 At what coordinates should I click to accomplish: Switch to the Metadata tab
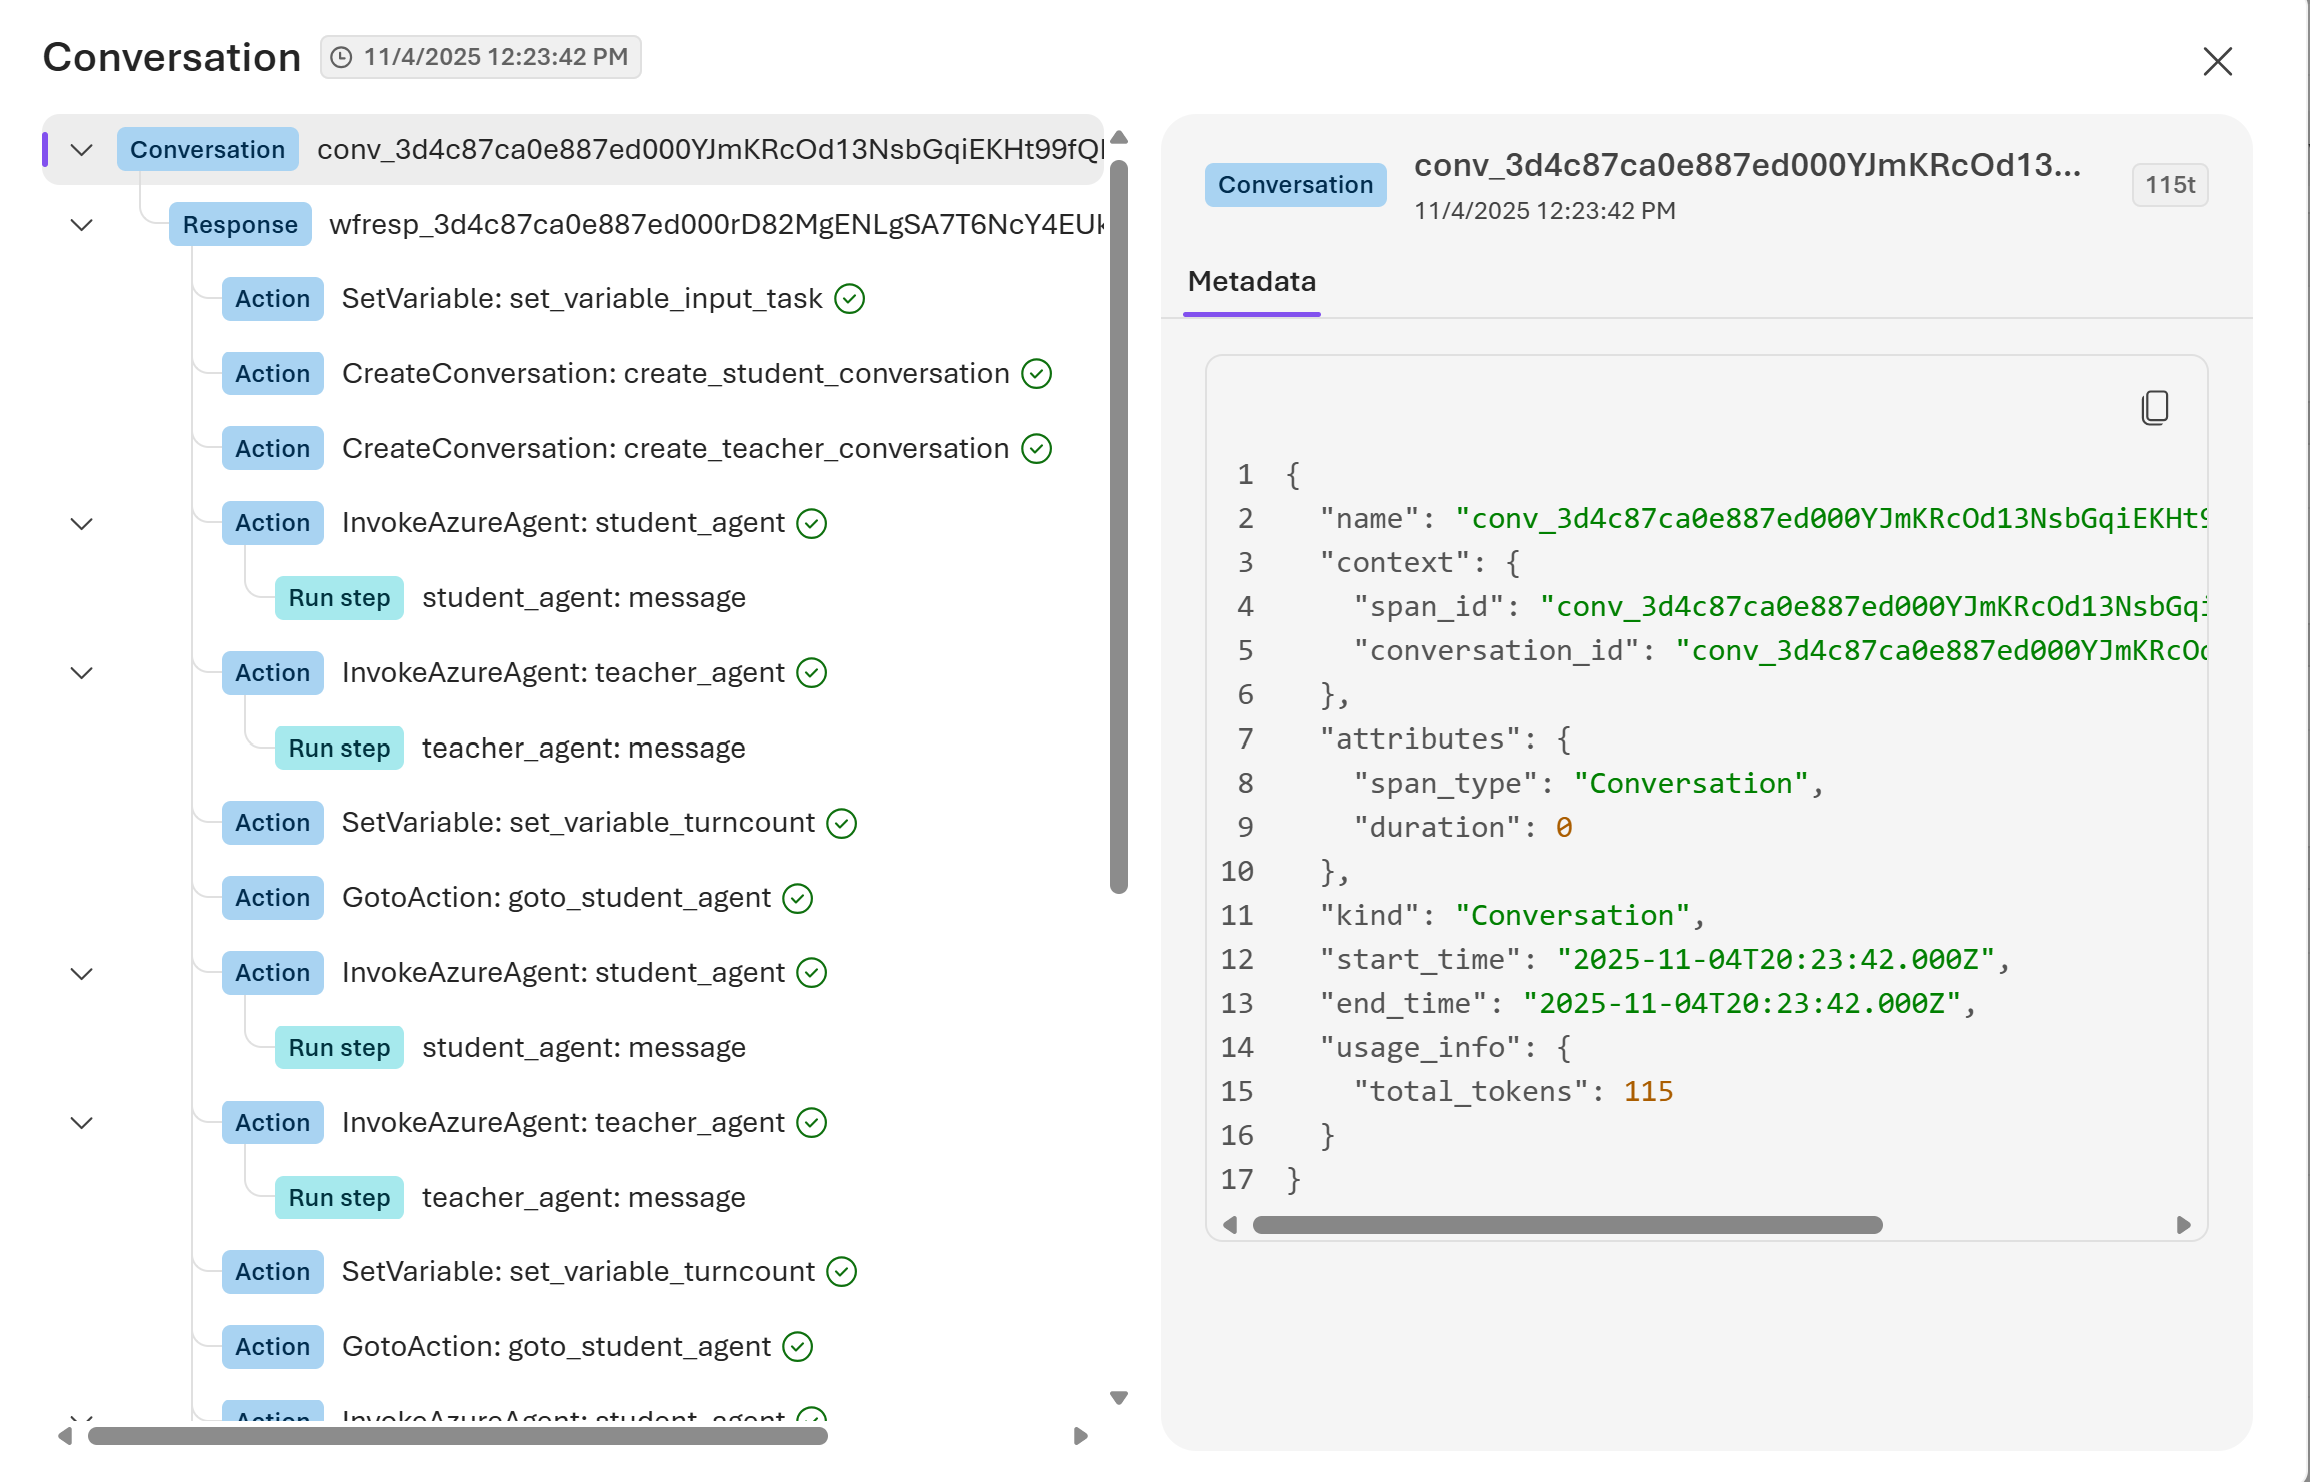(x=1252, y=282)
